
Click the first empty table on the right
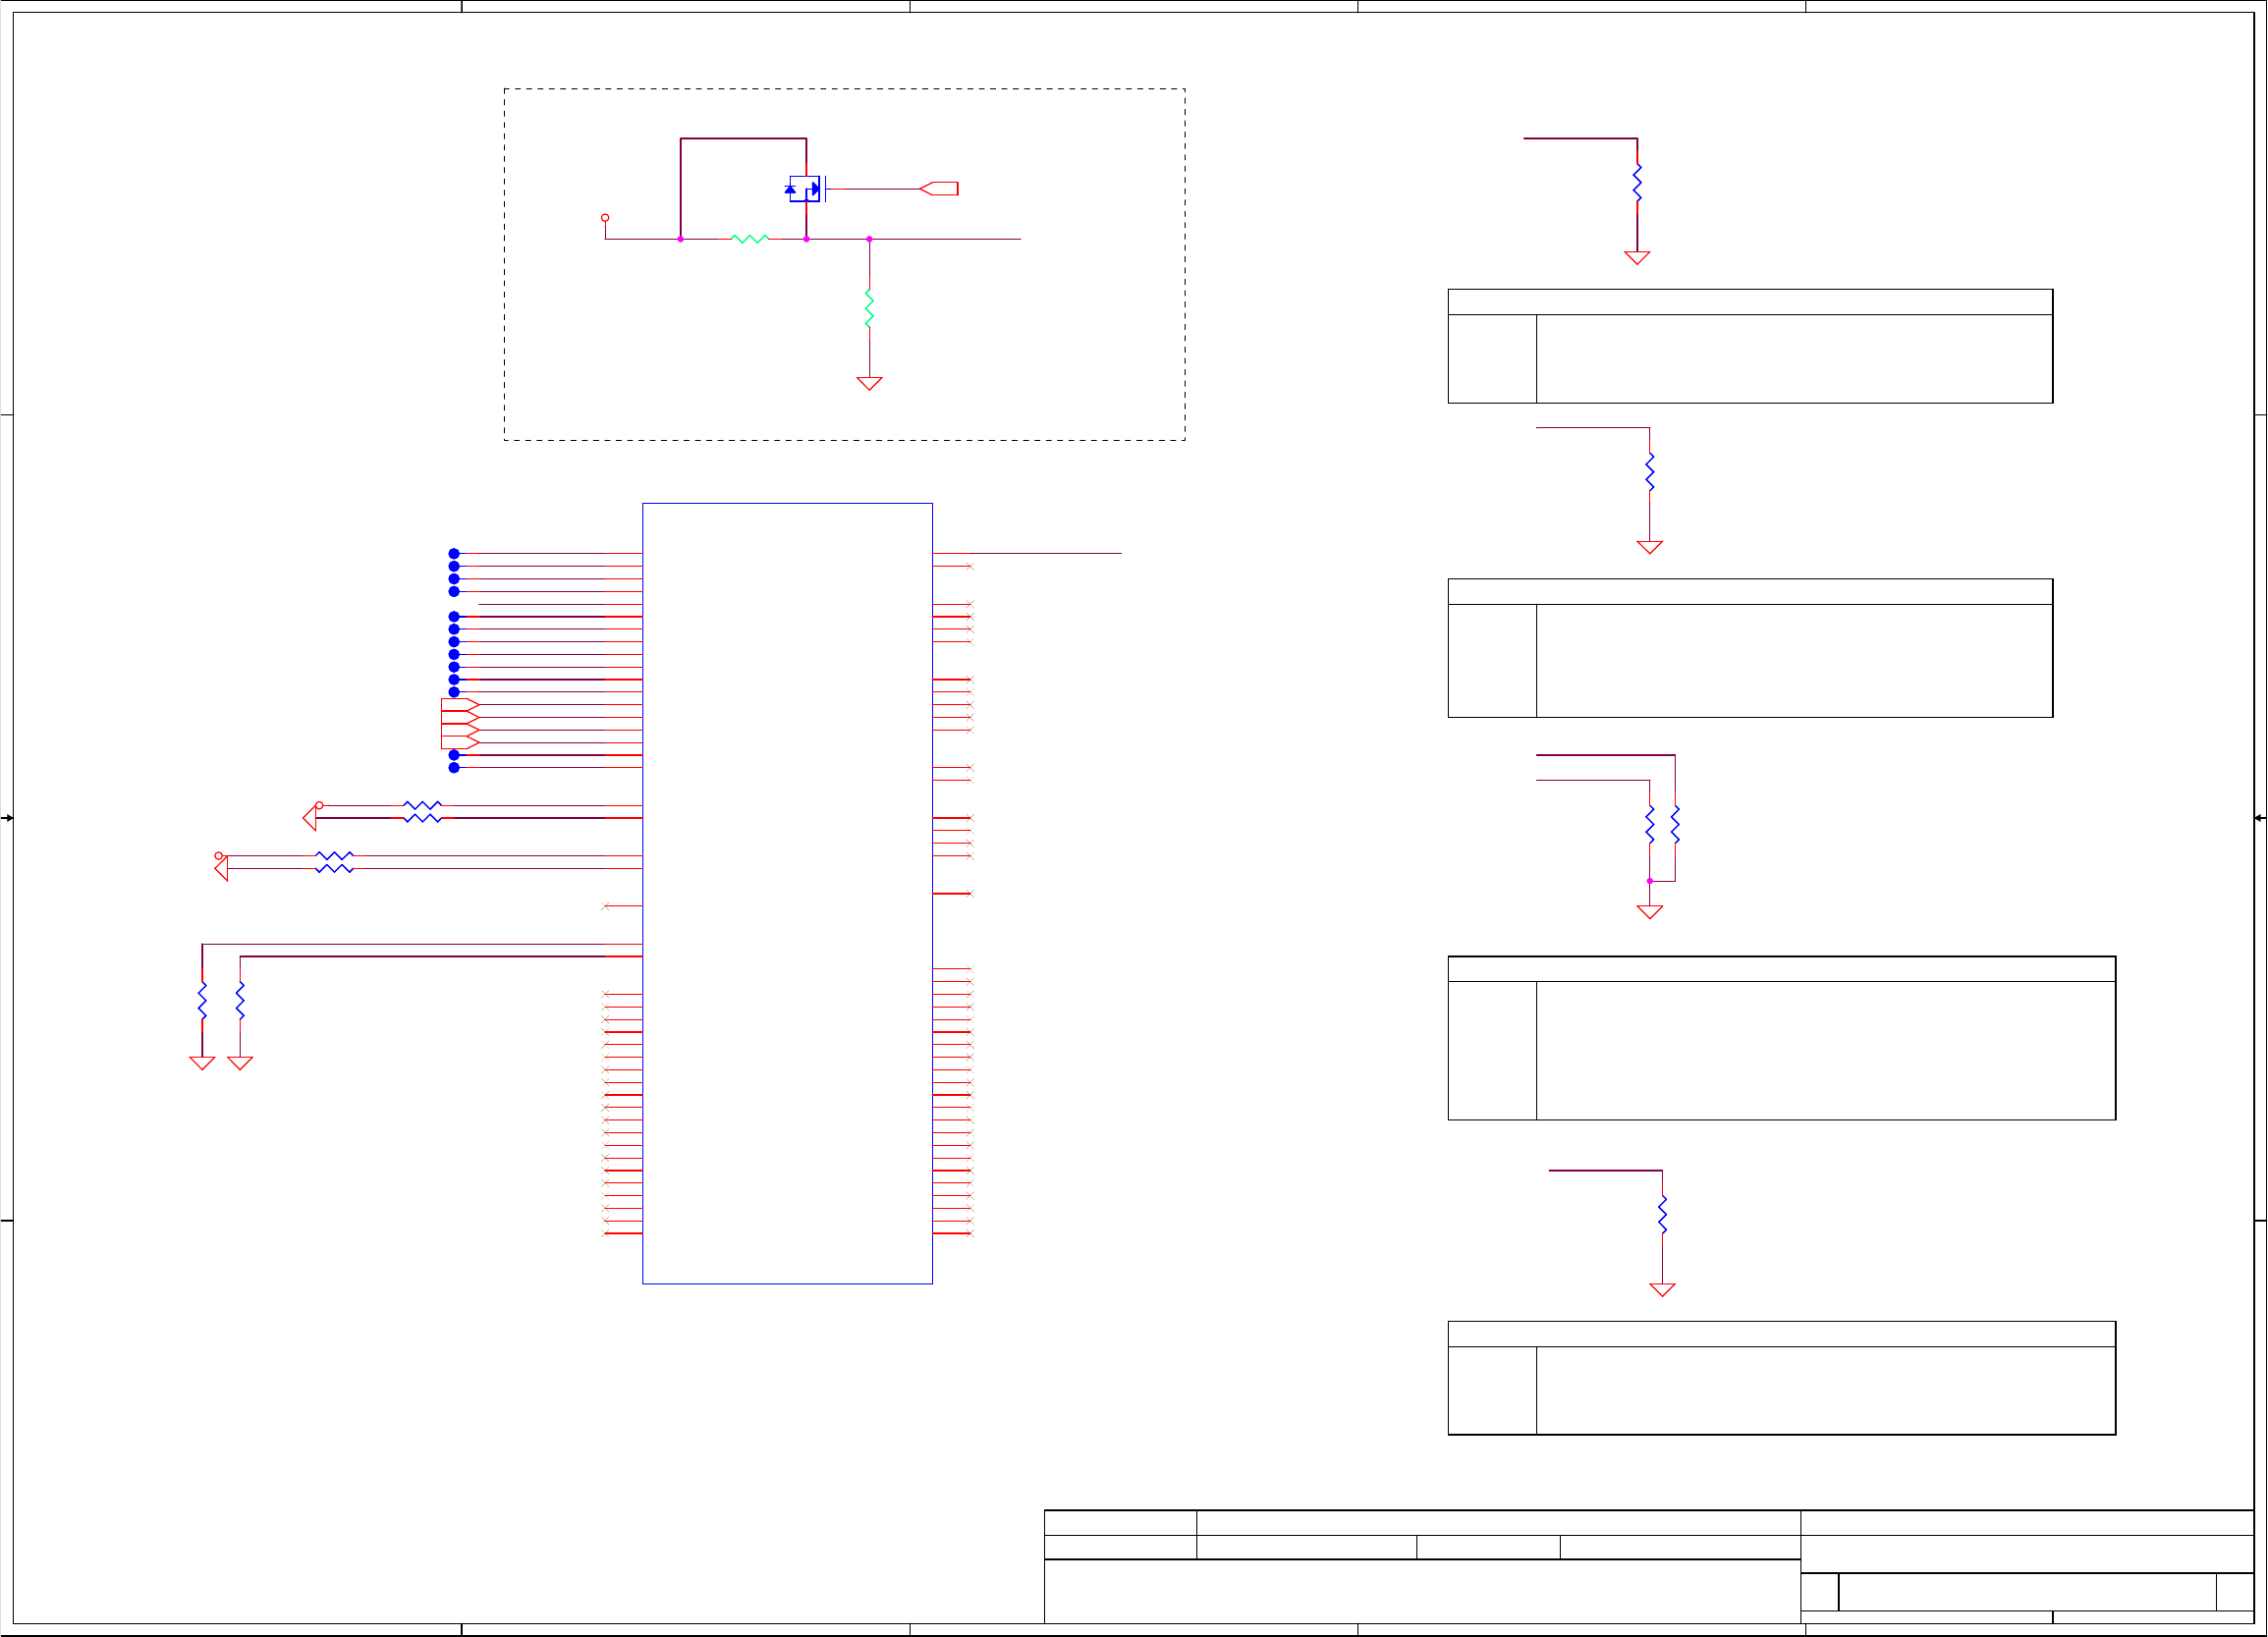point(1750,347)
